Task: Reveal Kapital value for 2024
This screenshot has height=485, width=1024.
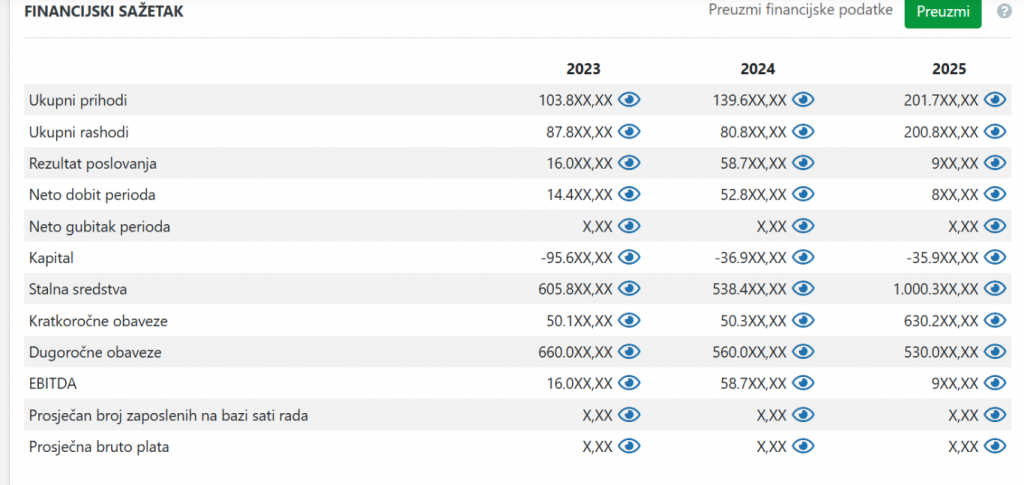Action: [803, 258]
